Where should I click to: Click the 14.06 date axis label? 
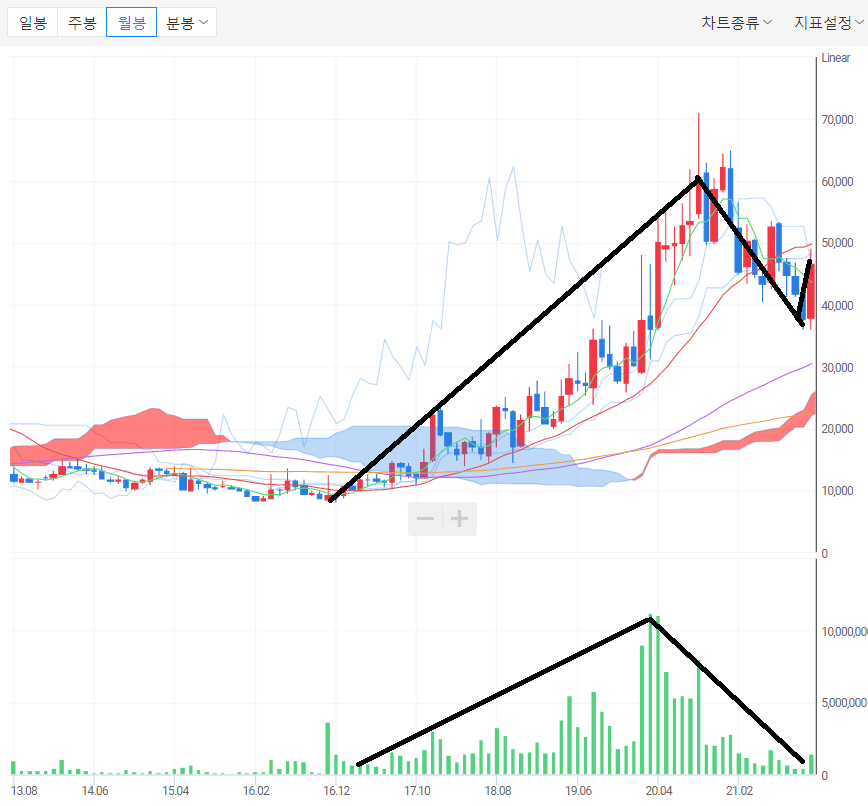click(x=95, y=790)
